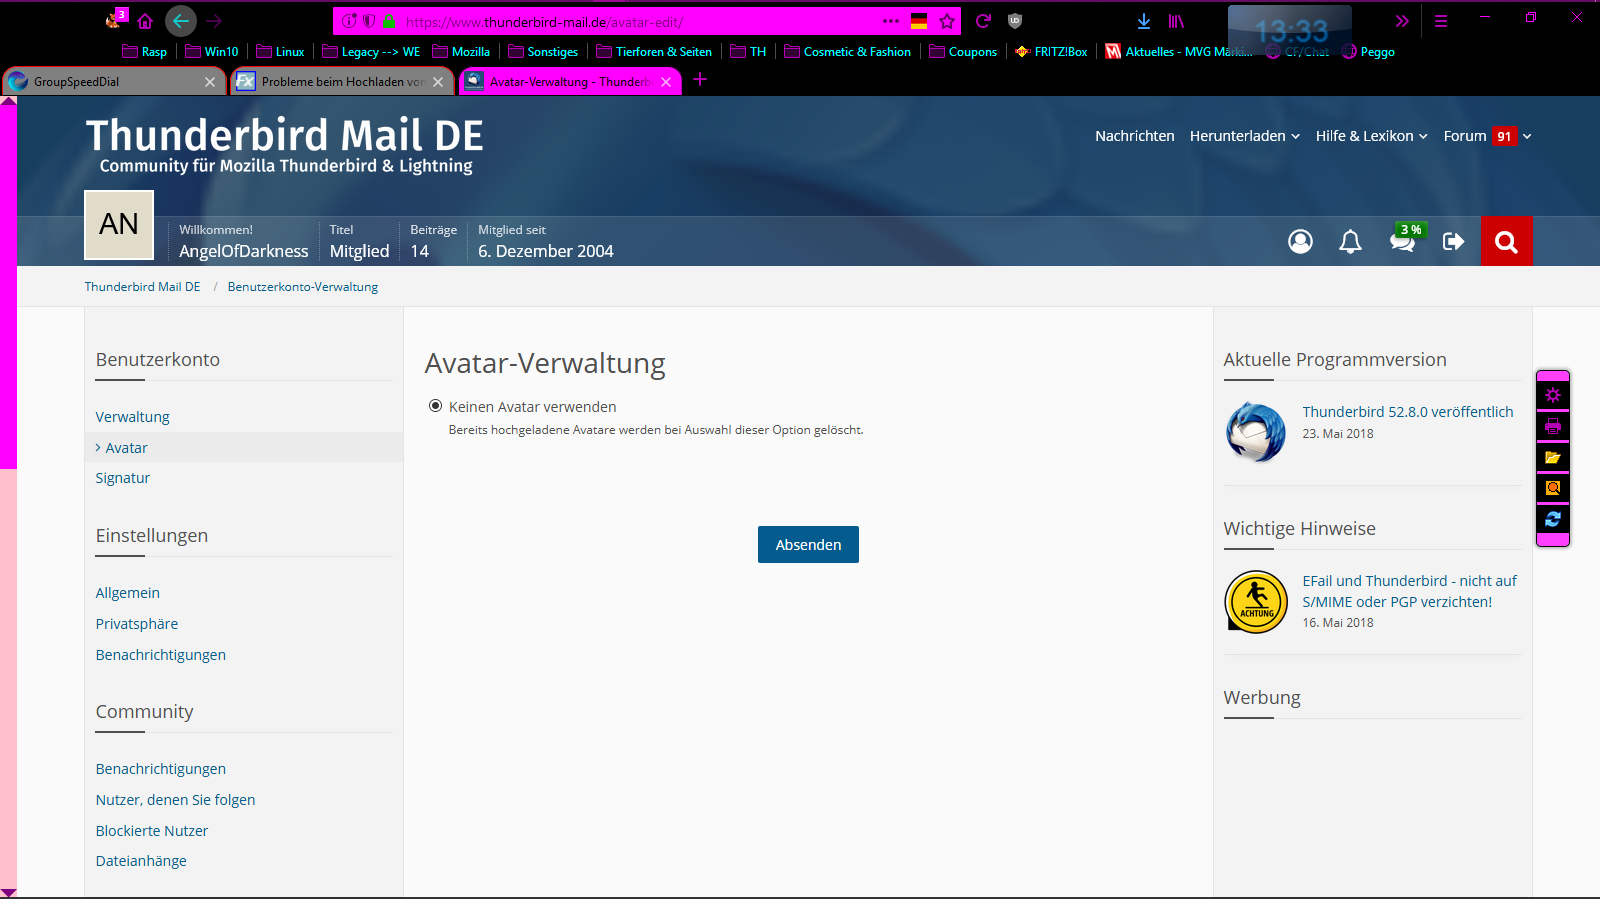Close the Avatar-Verwaltung tab
1600x900 pixels.
tap(666, 82)
